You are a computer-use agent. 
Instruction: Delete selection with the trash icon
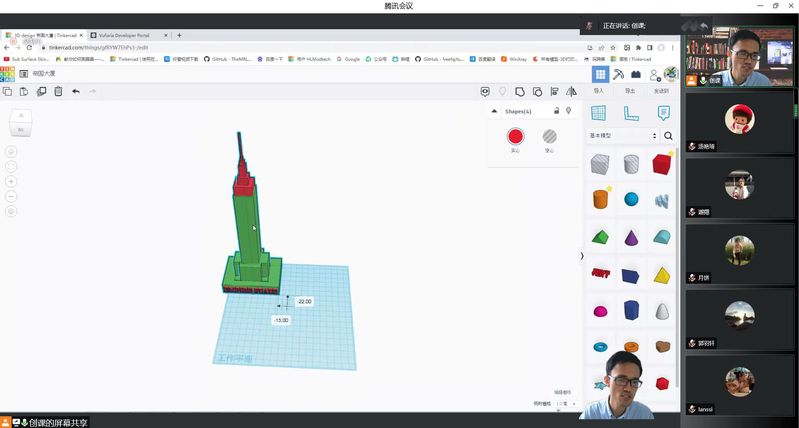click(x=58, y=91)
